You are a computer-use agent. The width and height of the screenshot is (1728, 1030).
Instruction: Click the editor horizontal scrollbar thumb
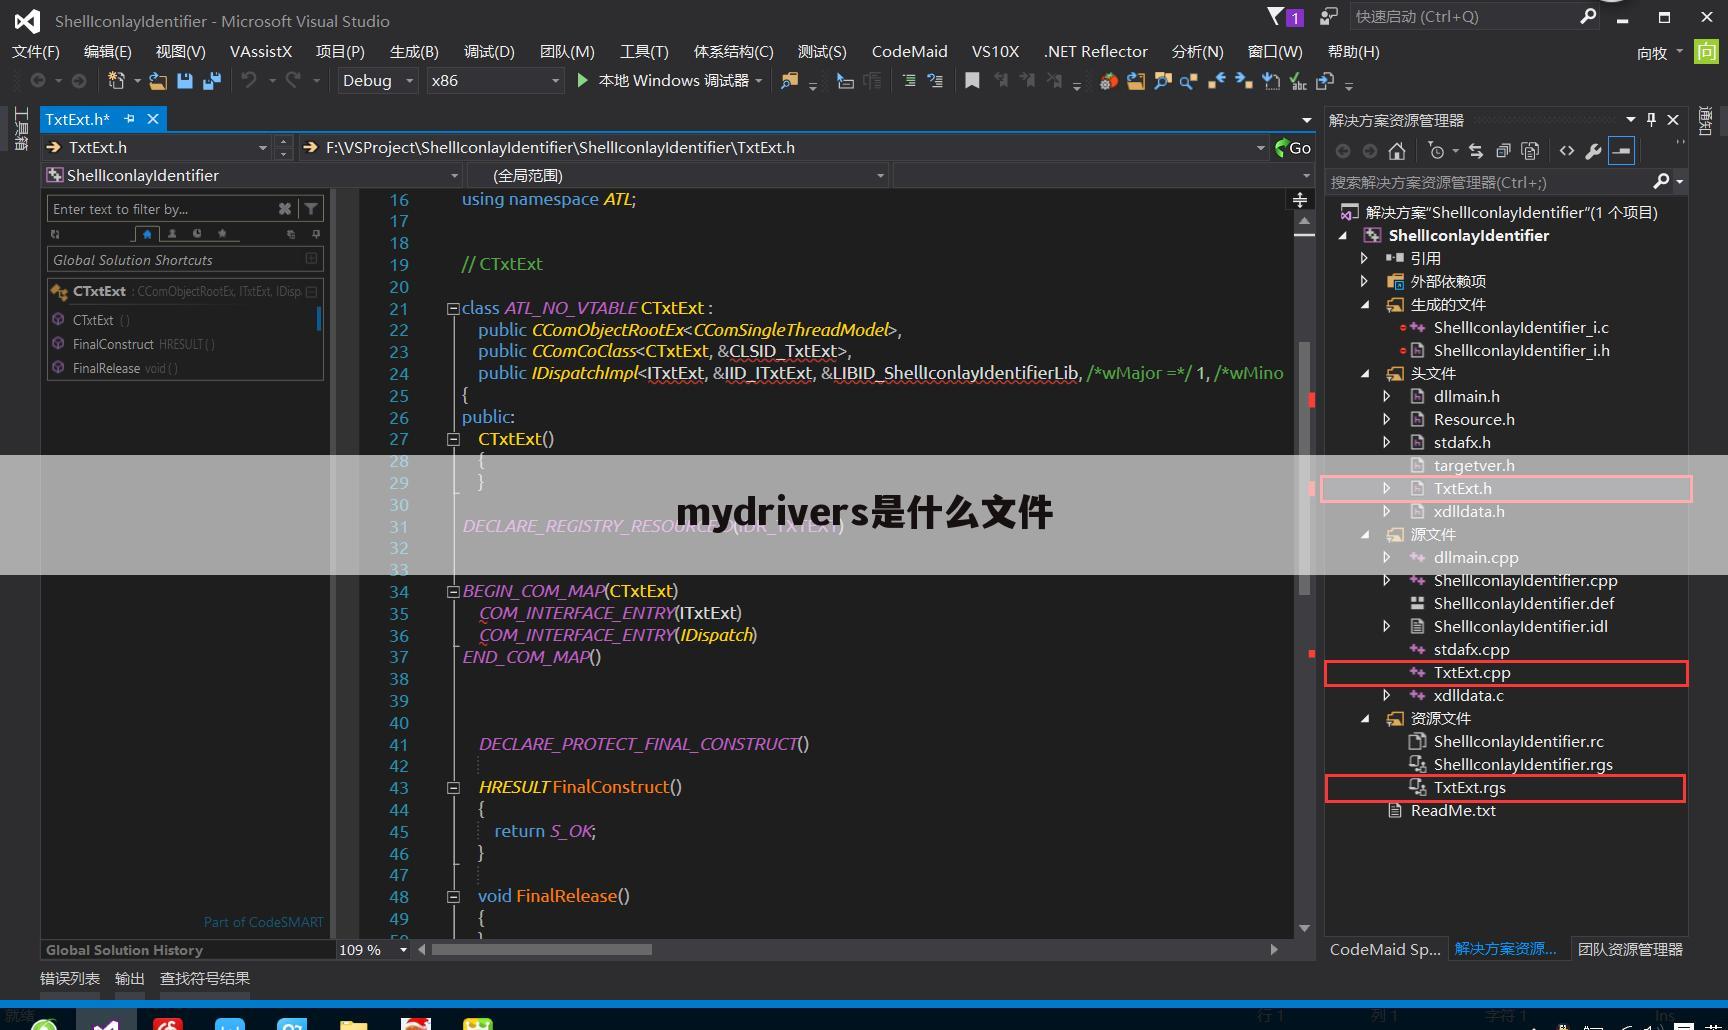pyautogui.click(x=542, y=950)
